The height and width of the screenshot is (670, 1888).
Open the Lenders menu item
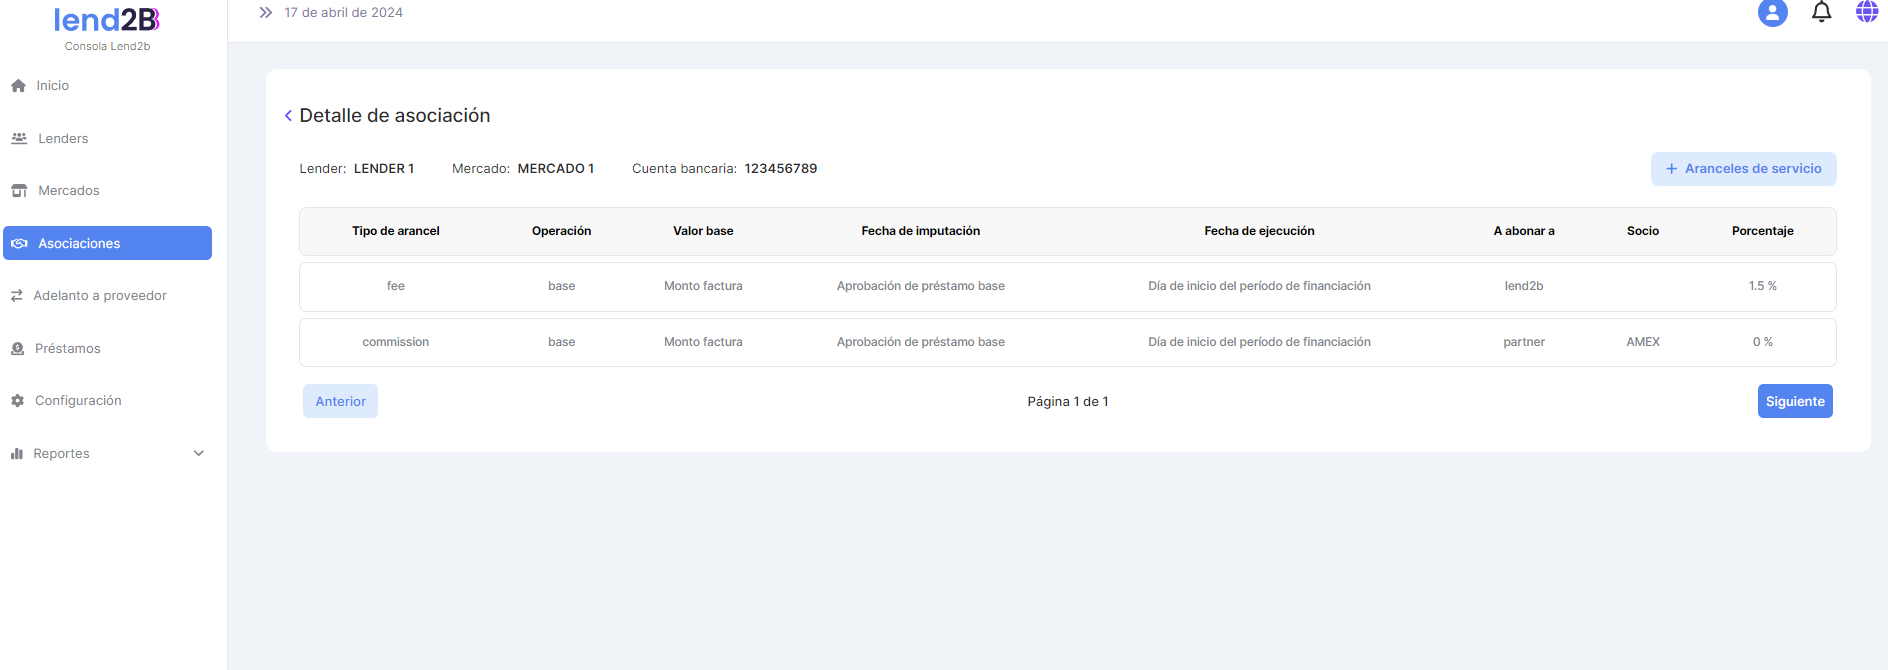coord(63,139)
